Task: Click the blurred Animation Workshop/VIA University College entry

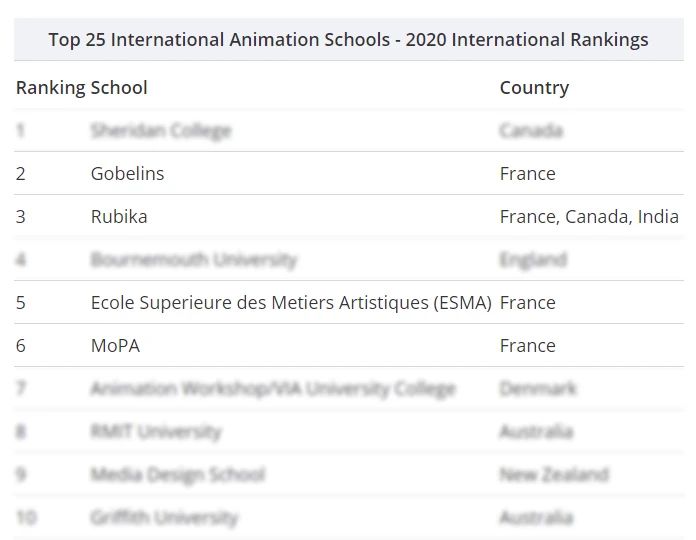Action: [273, 389]
